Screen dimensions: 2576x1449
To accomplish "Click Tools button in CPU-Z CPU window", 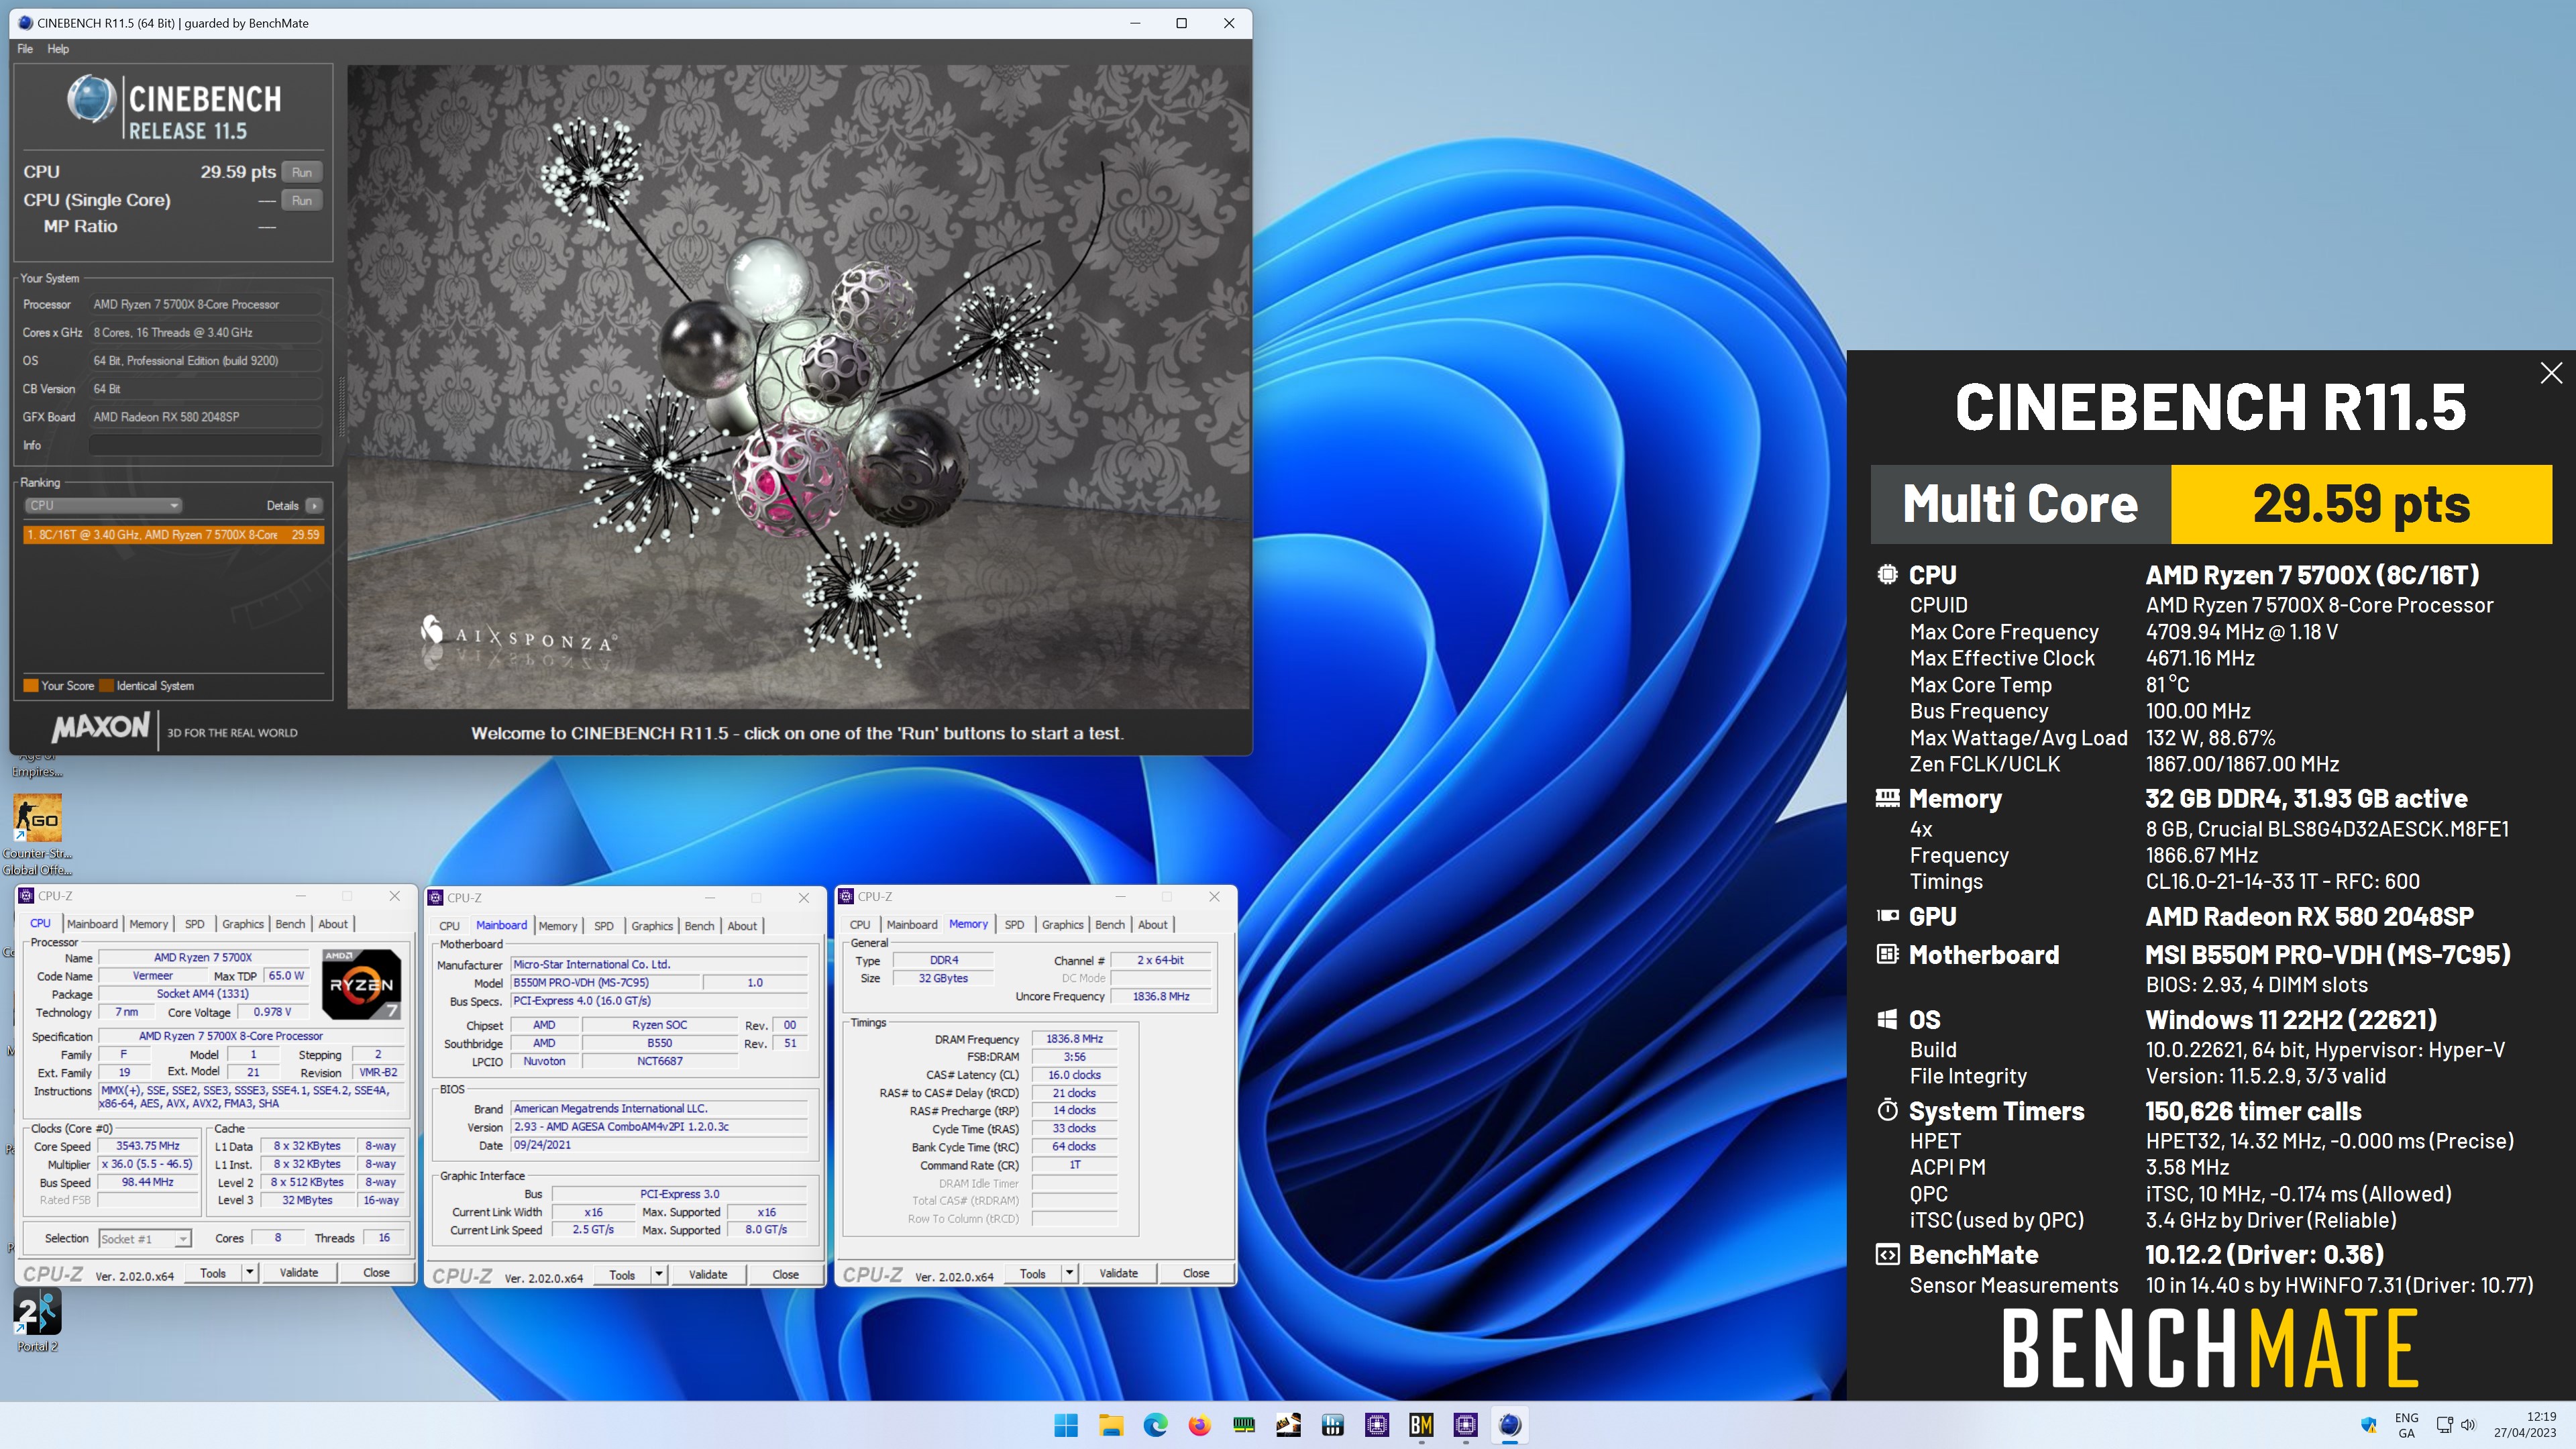I will pos(213,1273).
